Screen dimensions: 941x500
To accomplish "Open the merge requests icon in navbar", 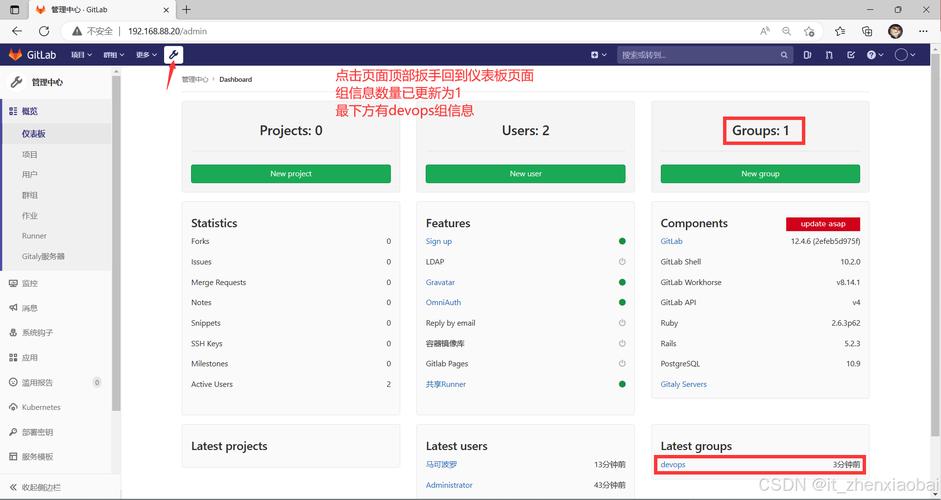I will coord(829,55).
